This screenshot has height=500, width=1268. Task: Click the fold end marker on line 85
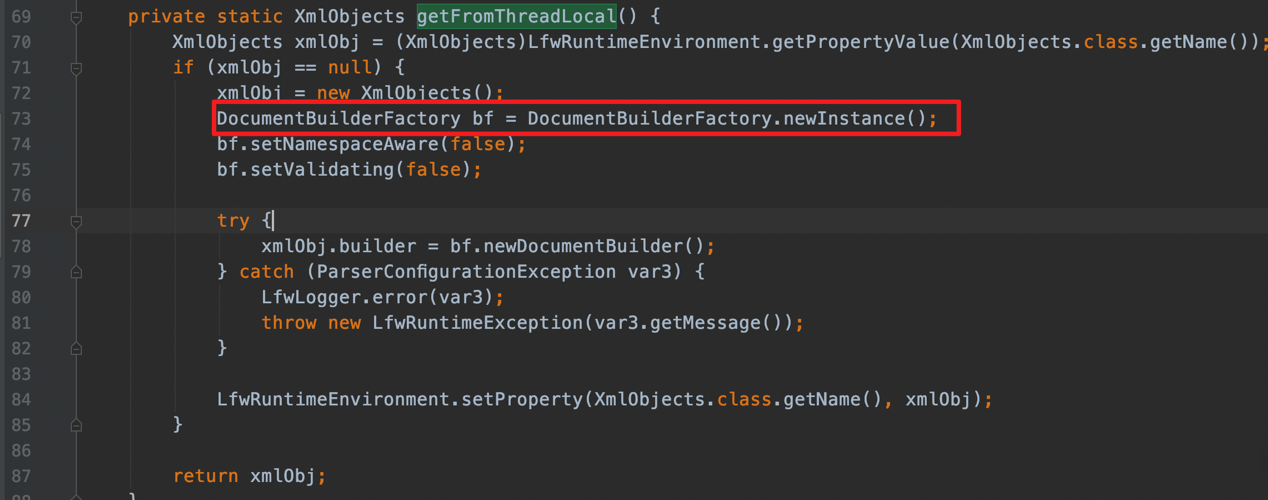76,425
